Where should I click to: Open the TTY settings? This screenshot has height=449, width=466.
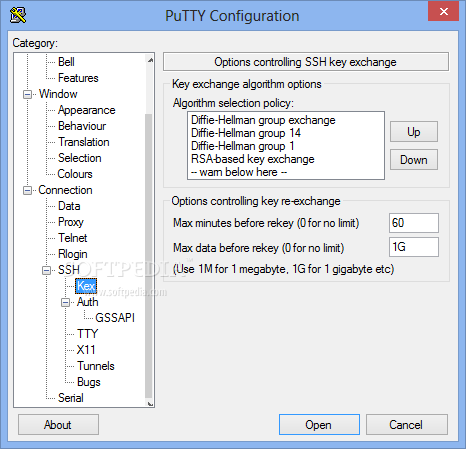(87, 334)
